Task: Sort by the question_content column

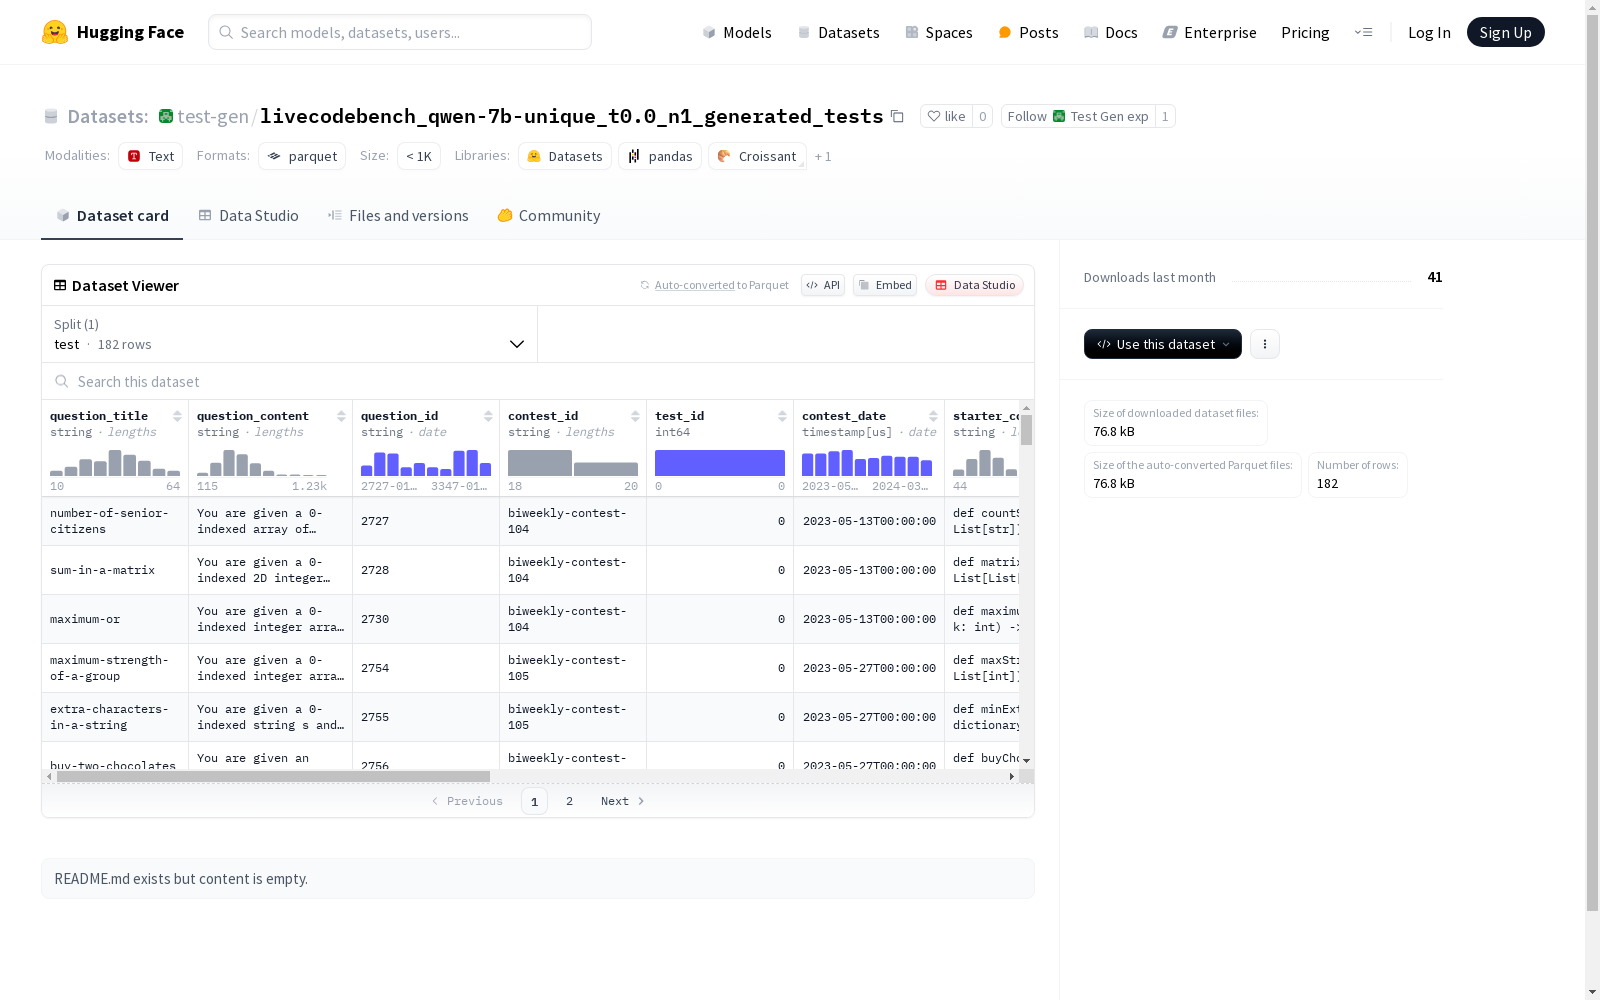Action: pyautogui.click(x=341, y=416)
